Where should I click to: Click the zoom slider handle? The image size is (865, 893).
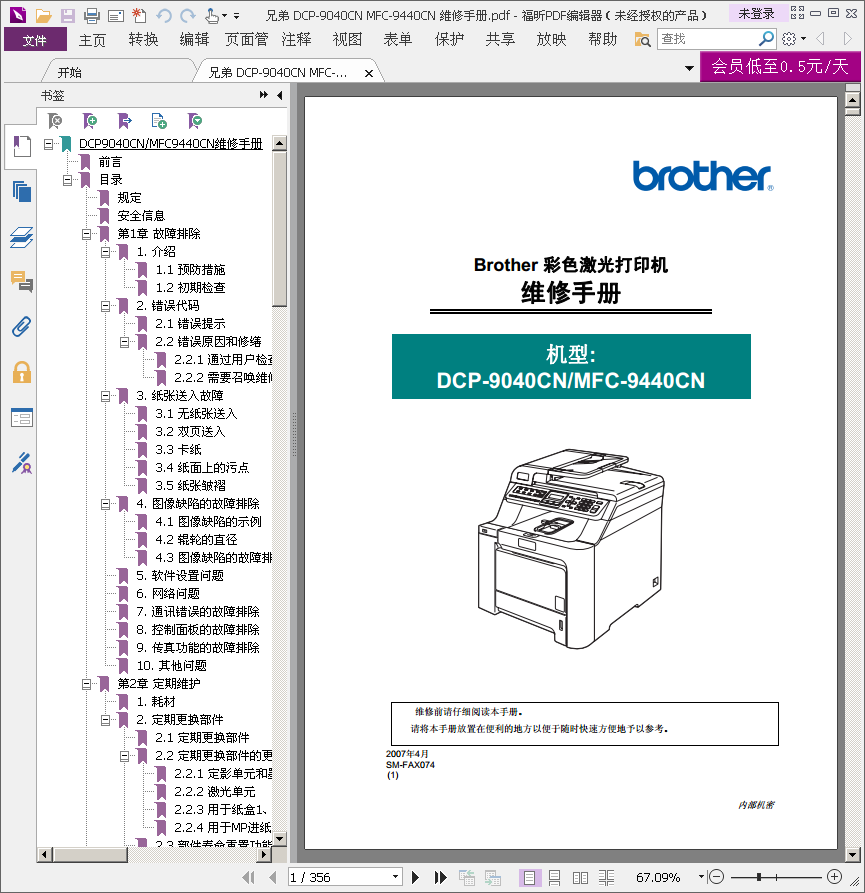[759, 877]
